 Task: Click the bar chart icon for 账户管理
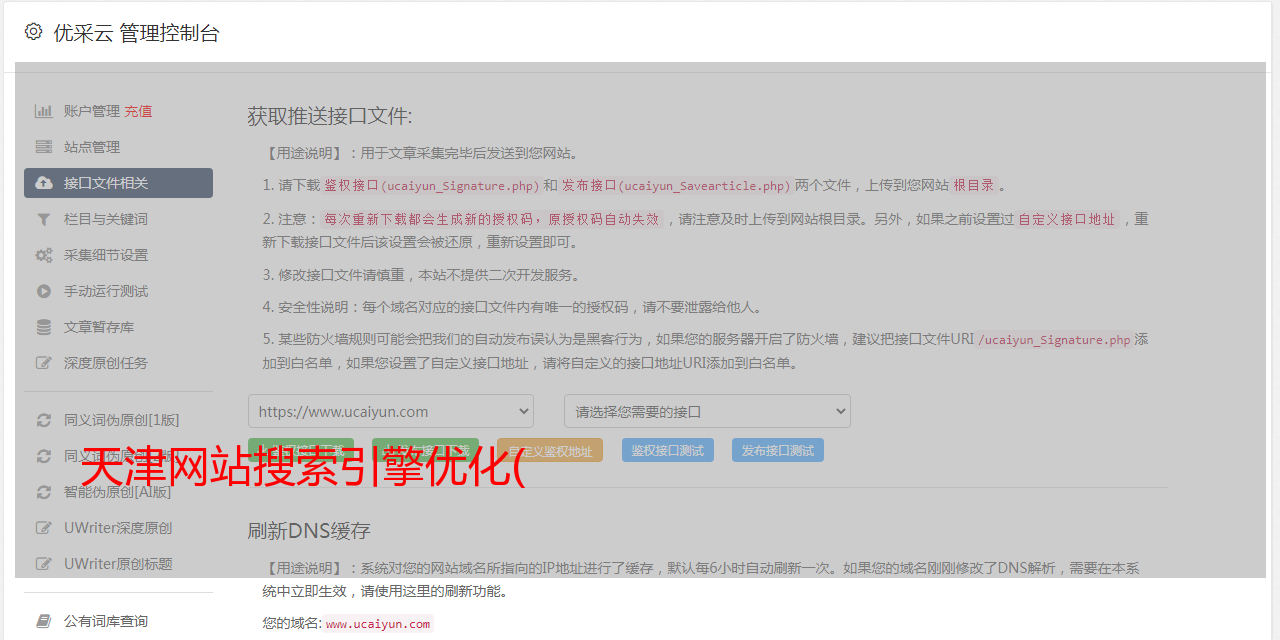point(44,111)
